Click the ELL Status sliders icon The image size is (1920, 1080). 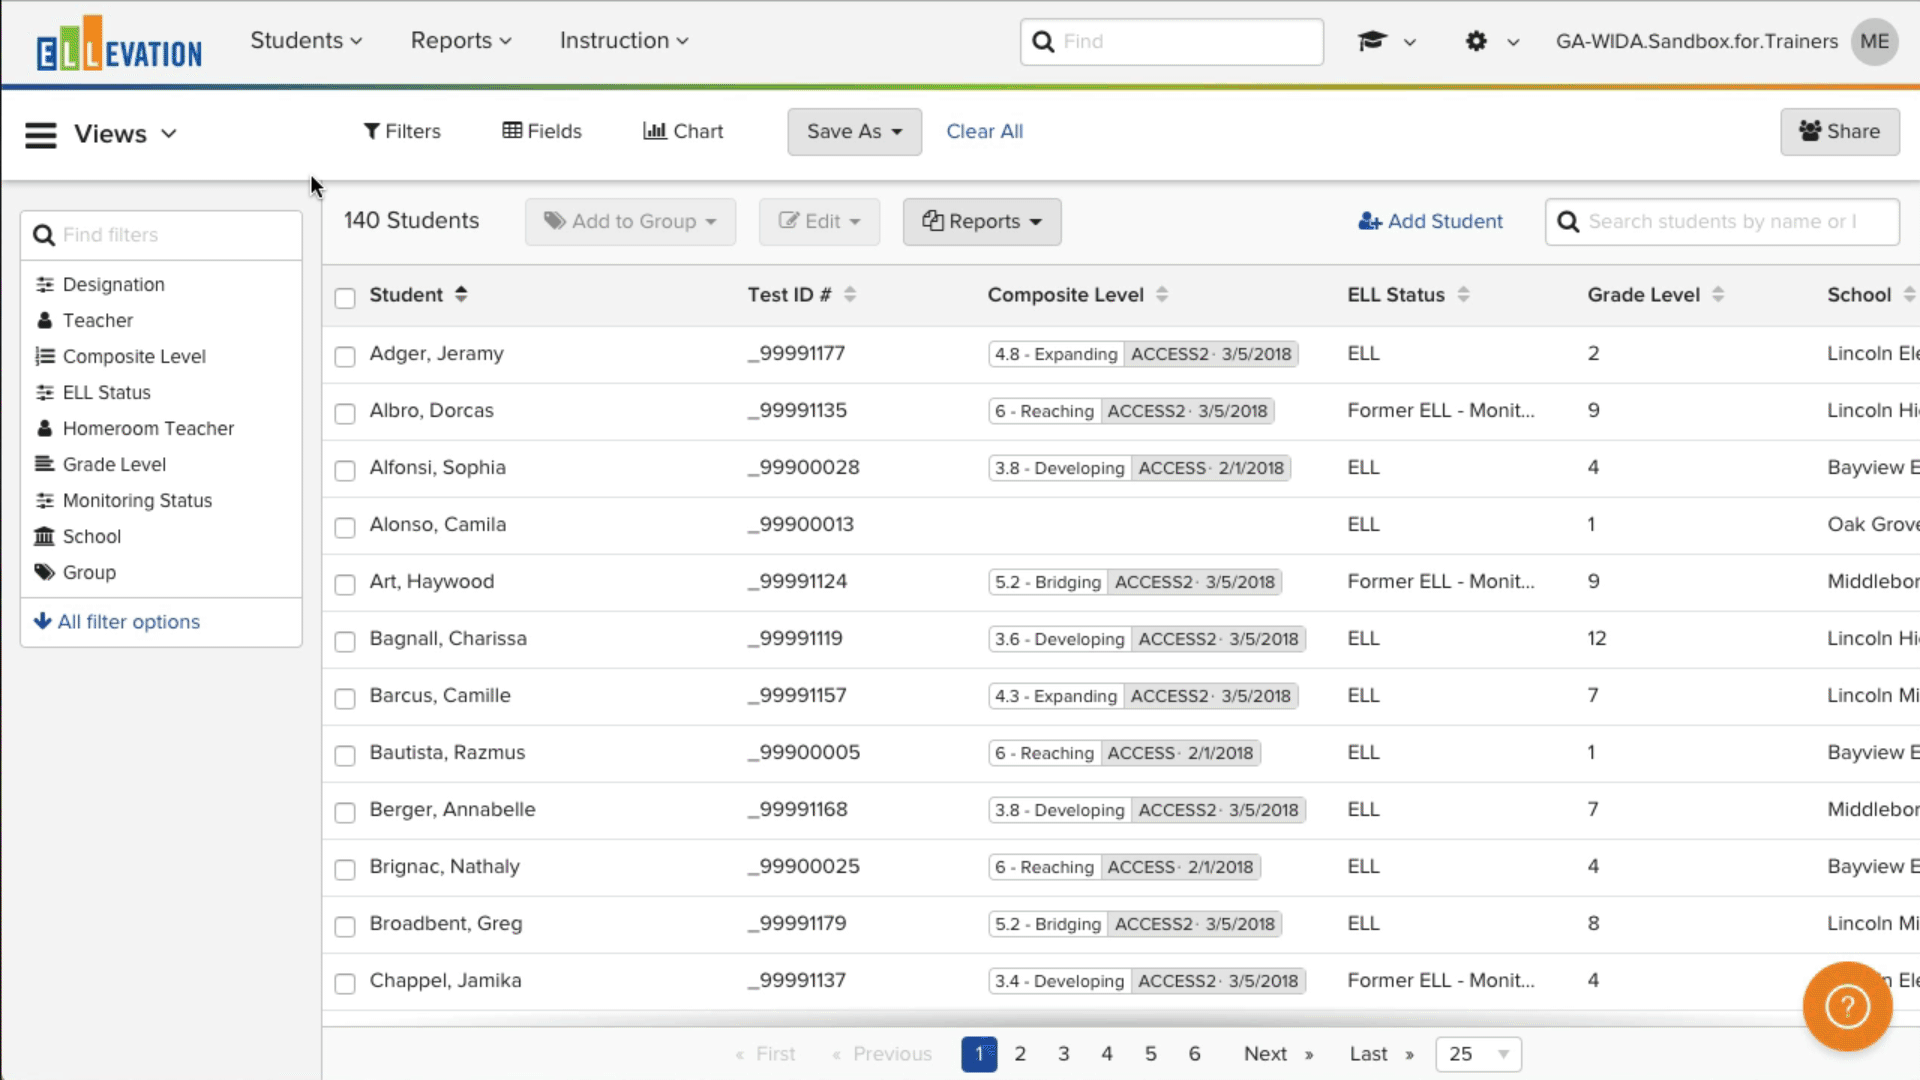click(x=45, y=393)
